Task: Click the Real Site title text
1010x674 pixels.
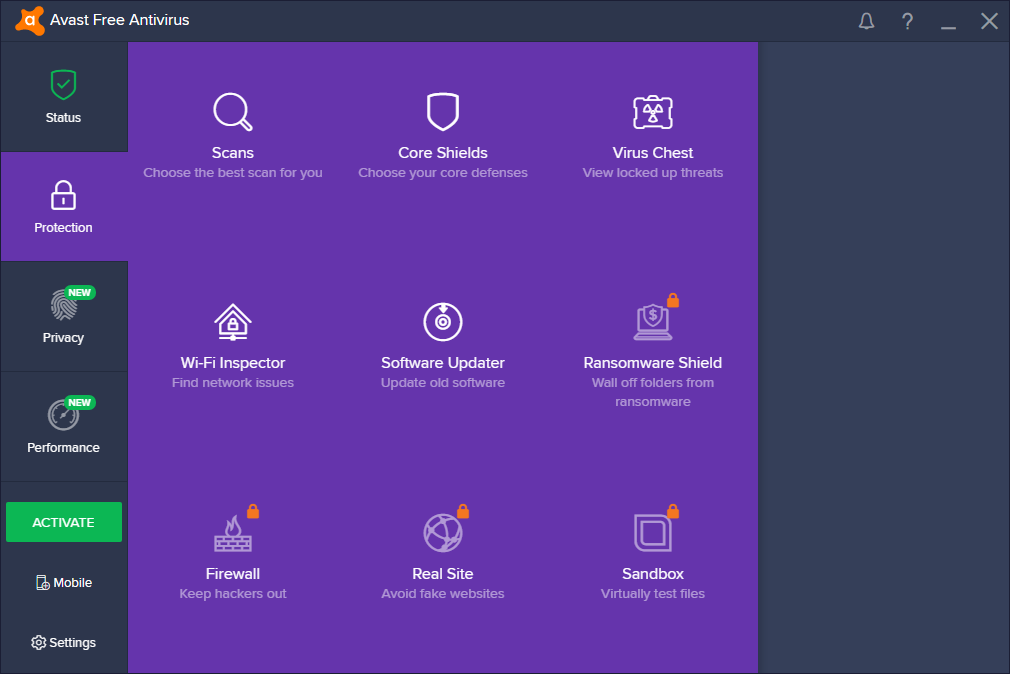Action: click(443, 573)
